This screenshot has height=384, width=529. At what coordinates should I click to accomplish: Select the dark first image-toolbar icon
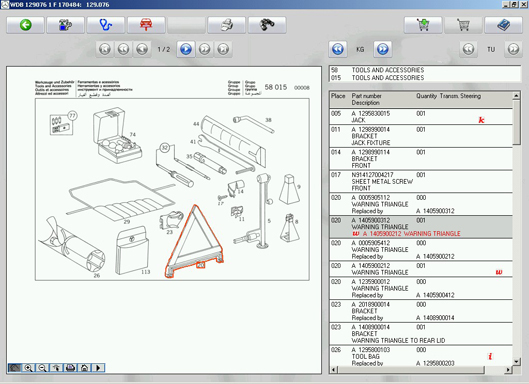point(15,367)
